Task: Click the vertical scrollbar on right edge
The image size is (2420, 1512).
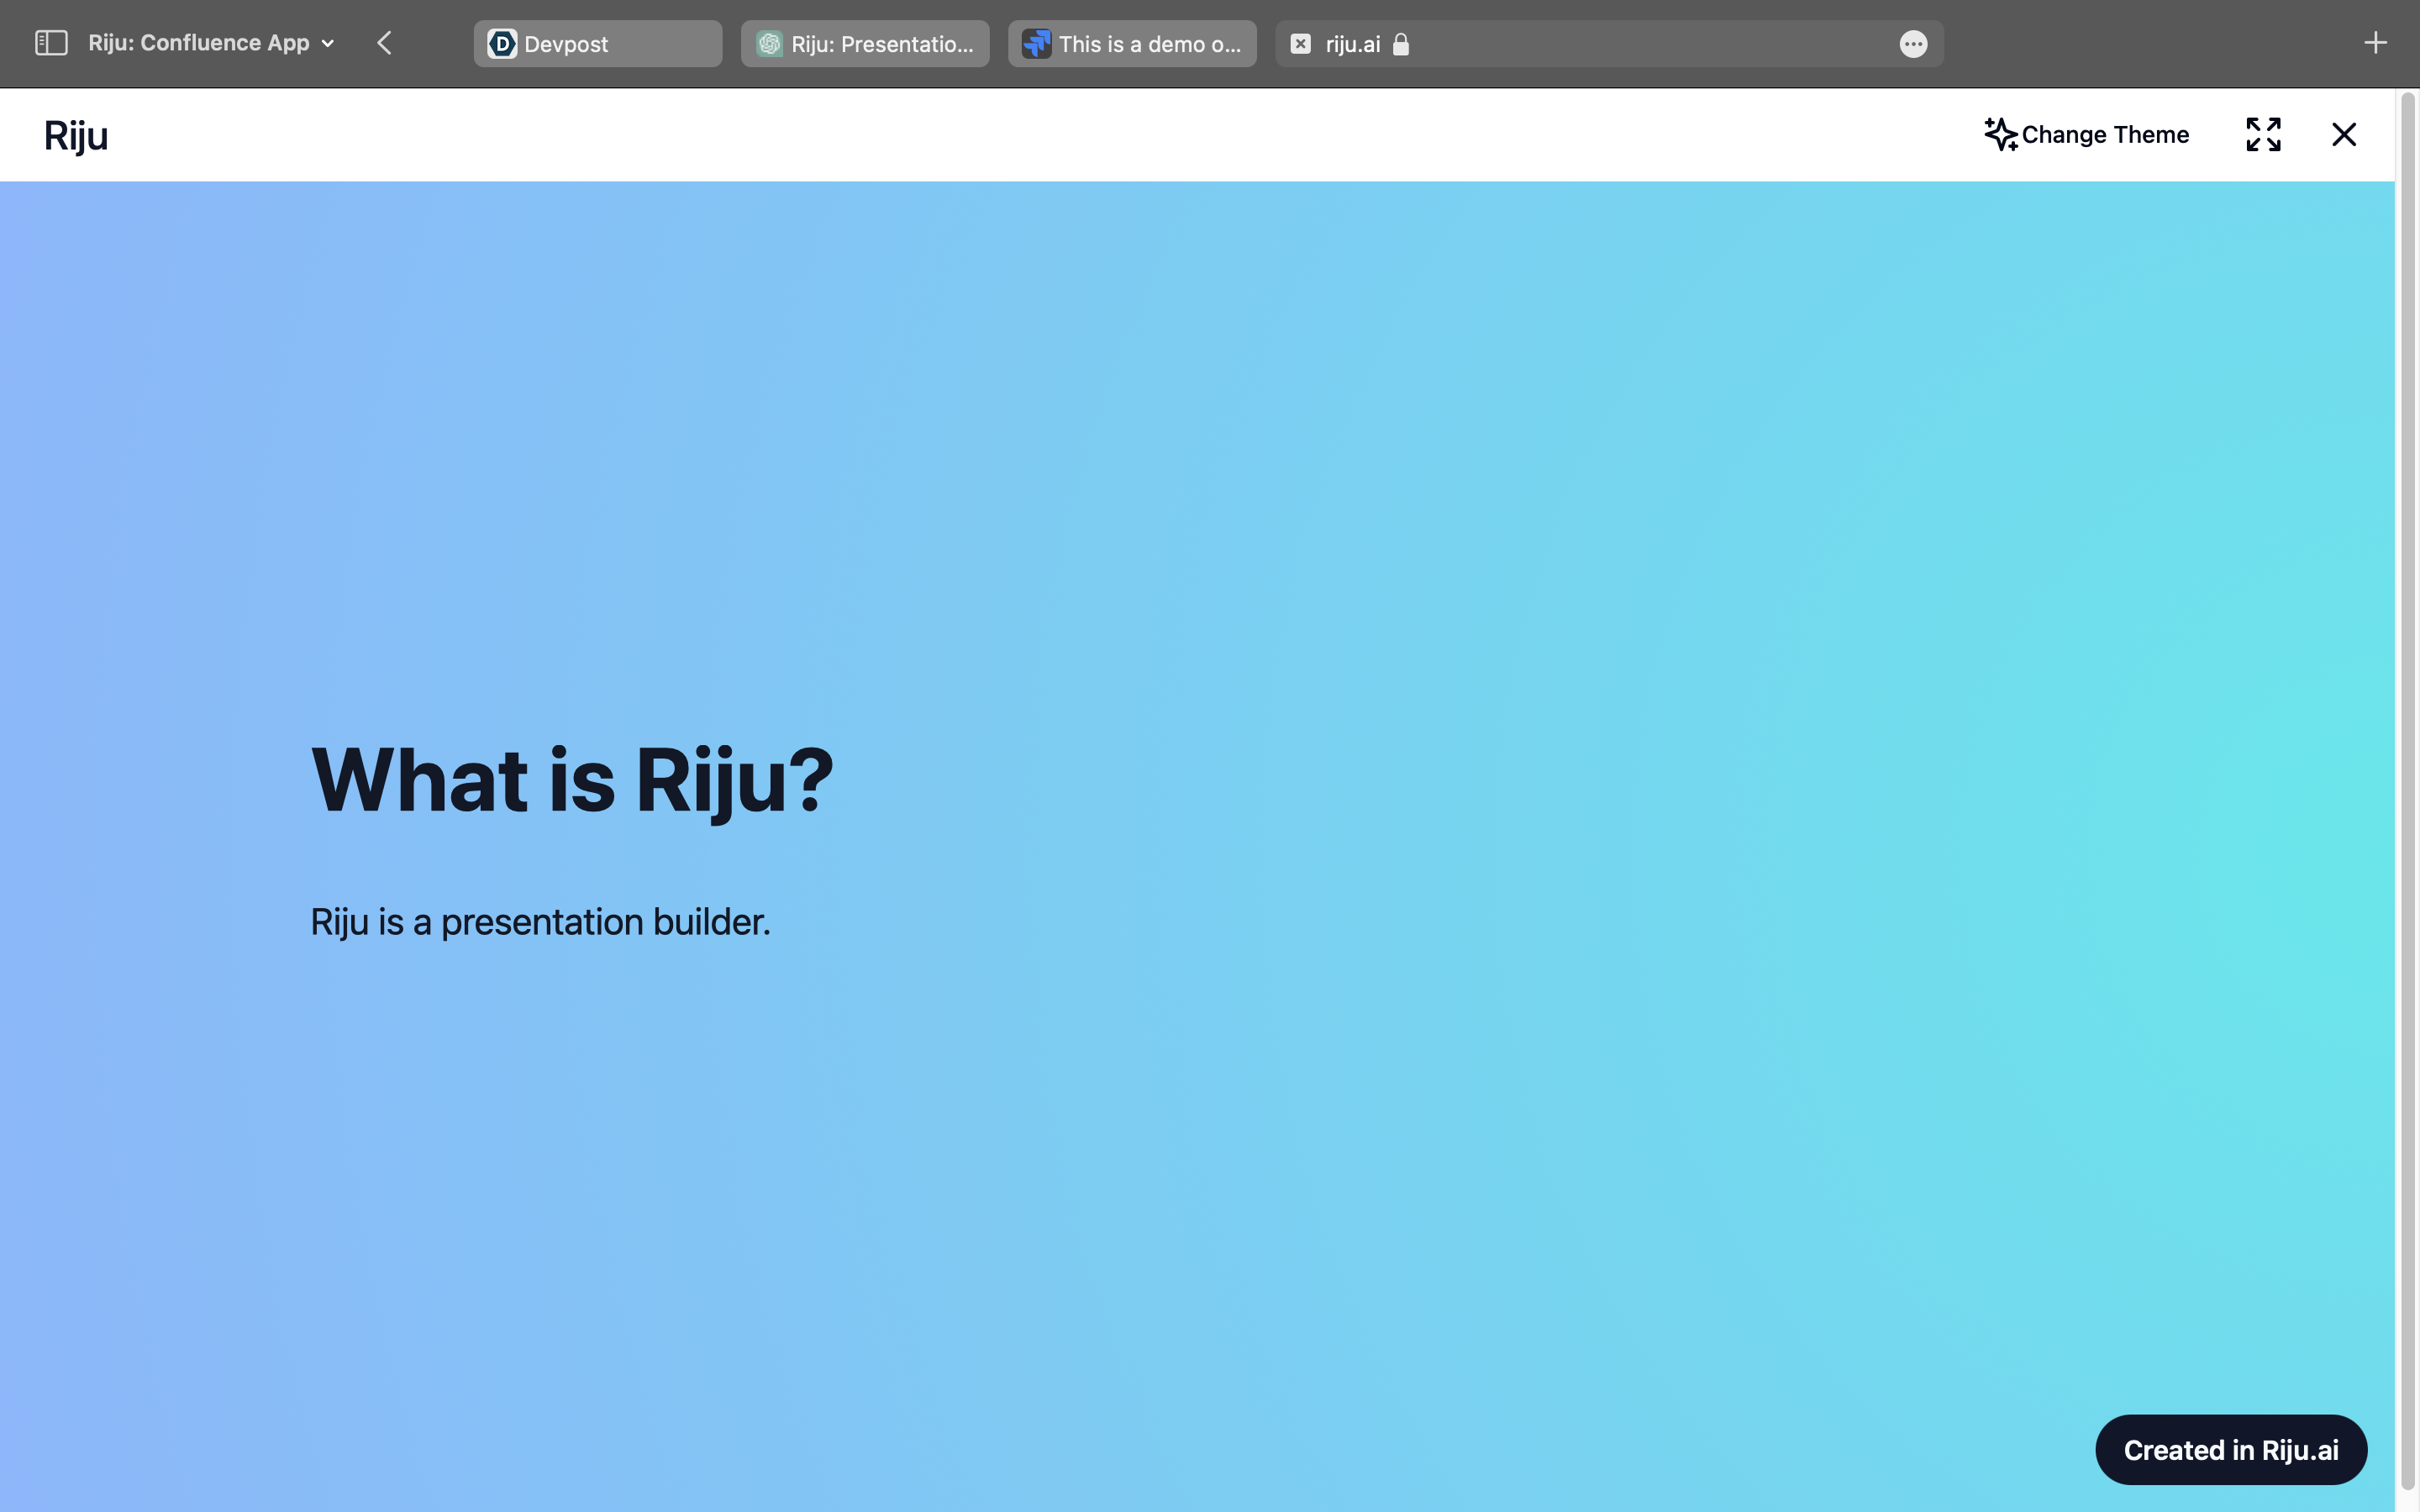Action: pyautogui.click(x=2407, y=780)
